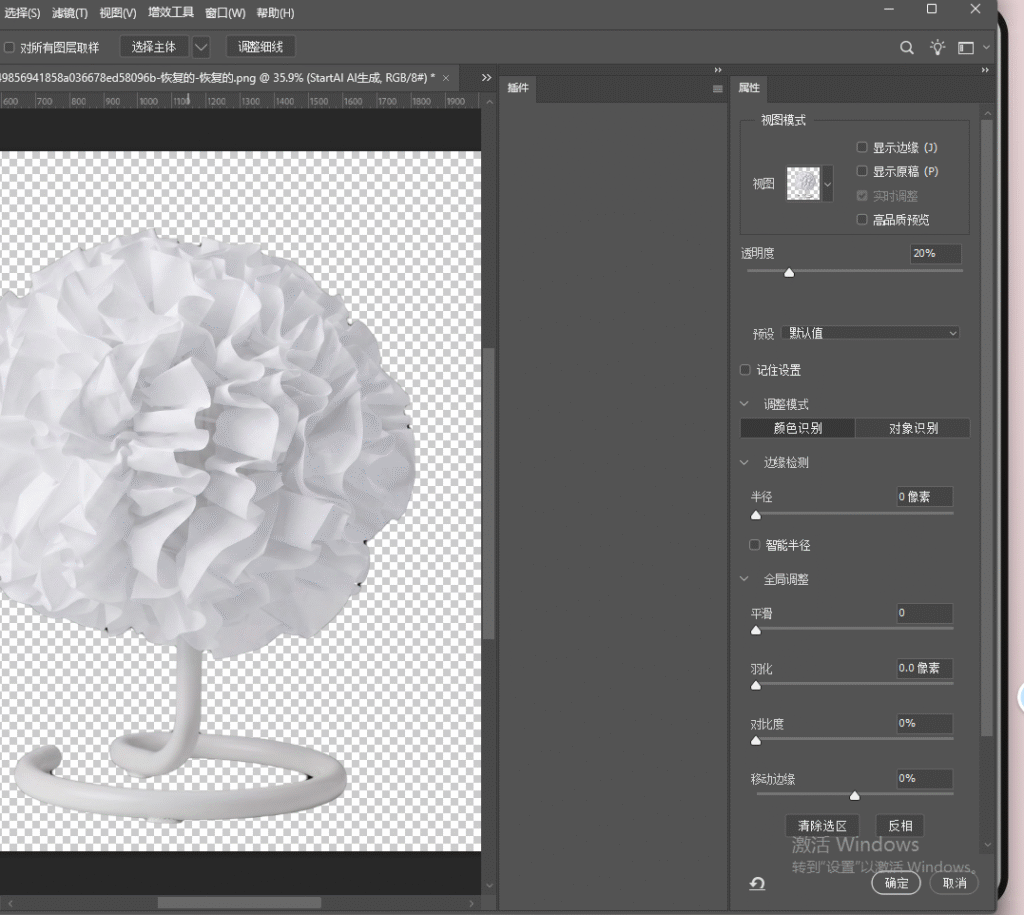This screenshot has width=1024, height=915.
Task: Open the 选择(S) menu
Action: [22, 13]
